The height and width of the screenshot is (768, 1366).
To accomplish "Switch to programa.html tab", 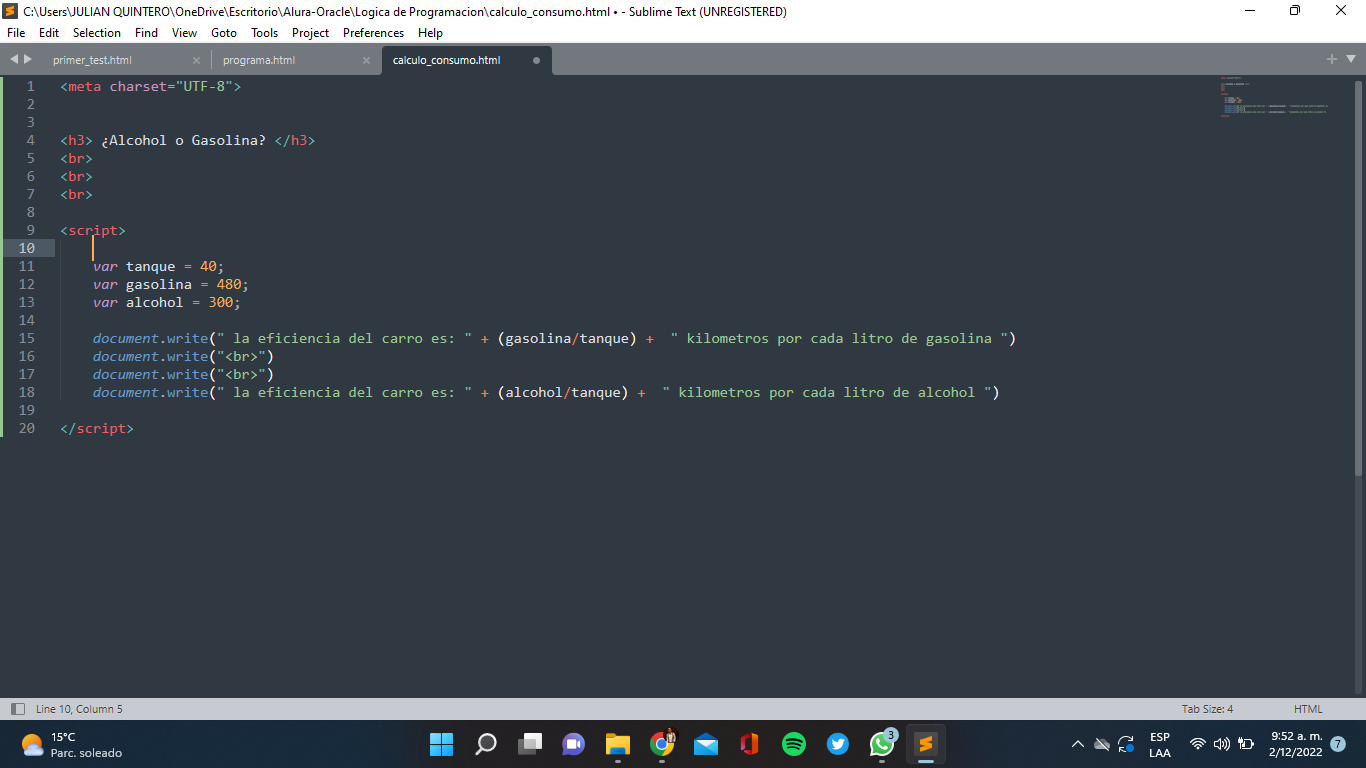I will click(x=259, y=60).
